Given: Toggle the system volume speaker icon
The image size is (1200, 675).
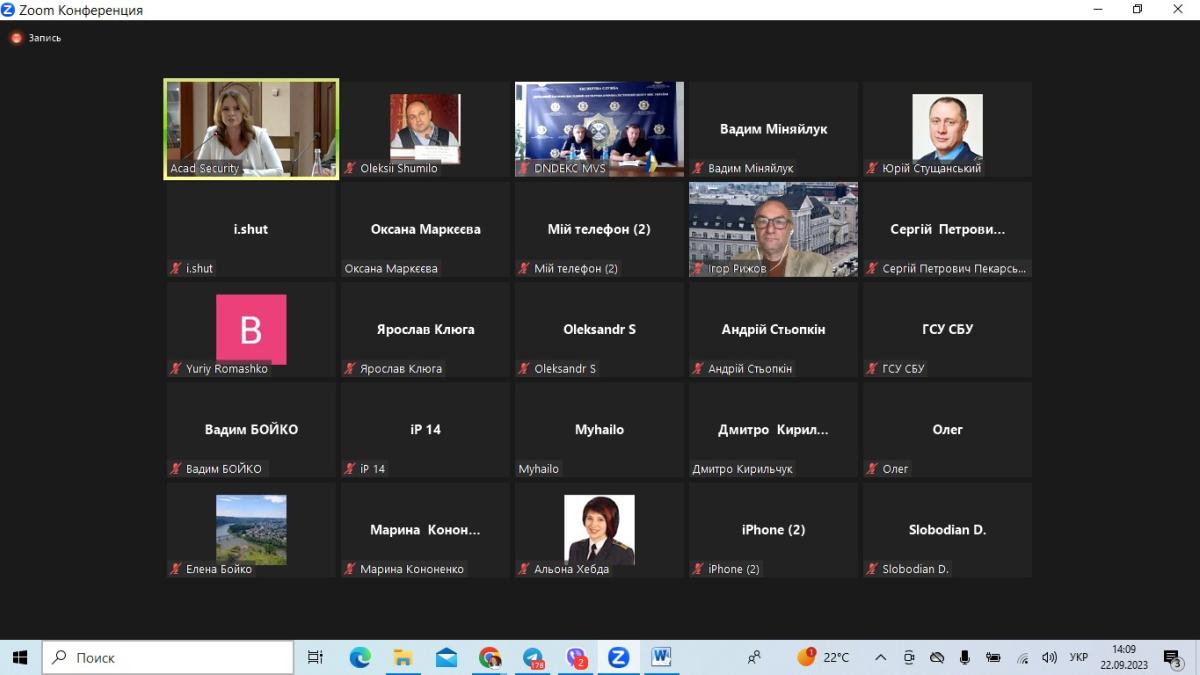Looking at the screenshot, I should [1049, 657].
